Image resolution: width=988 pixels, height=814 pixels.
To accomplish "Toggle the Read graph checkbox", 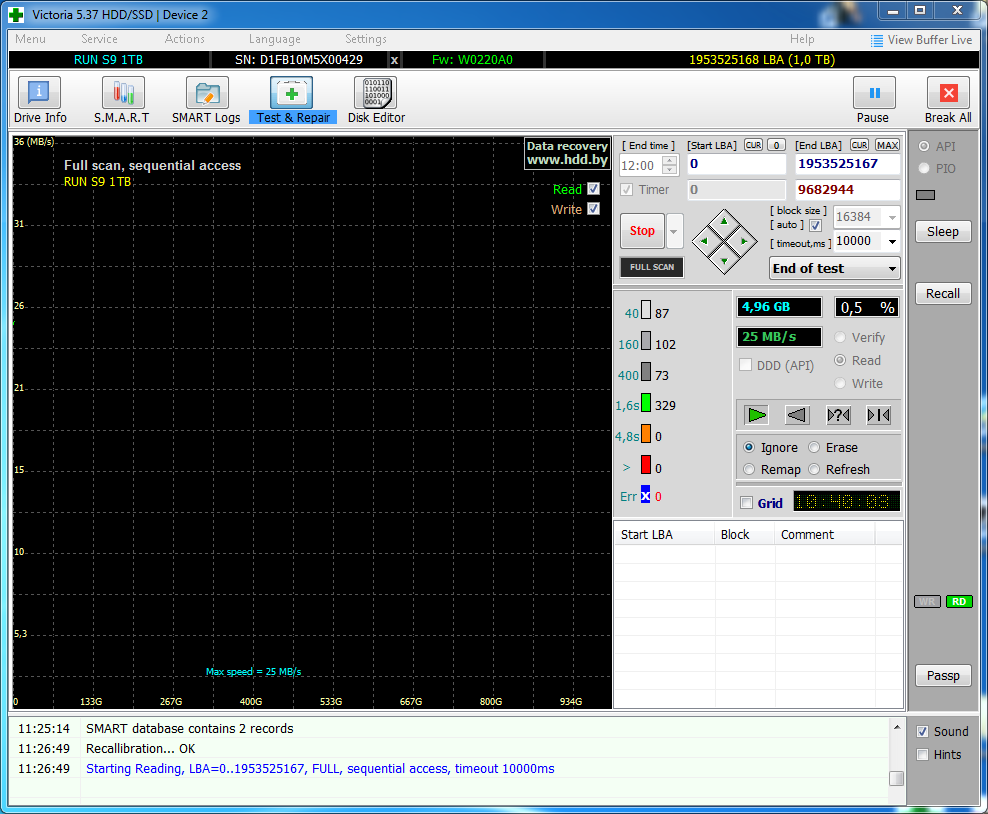I will click(594, 188).
